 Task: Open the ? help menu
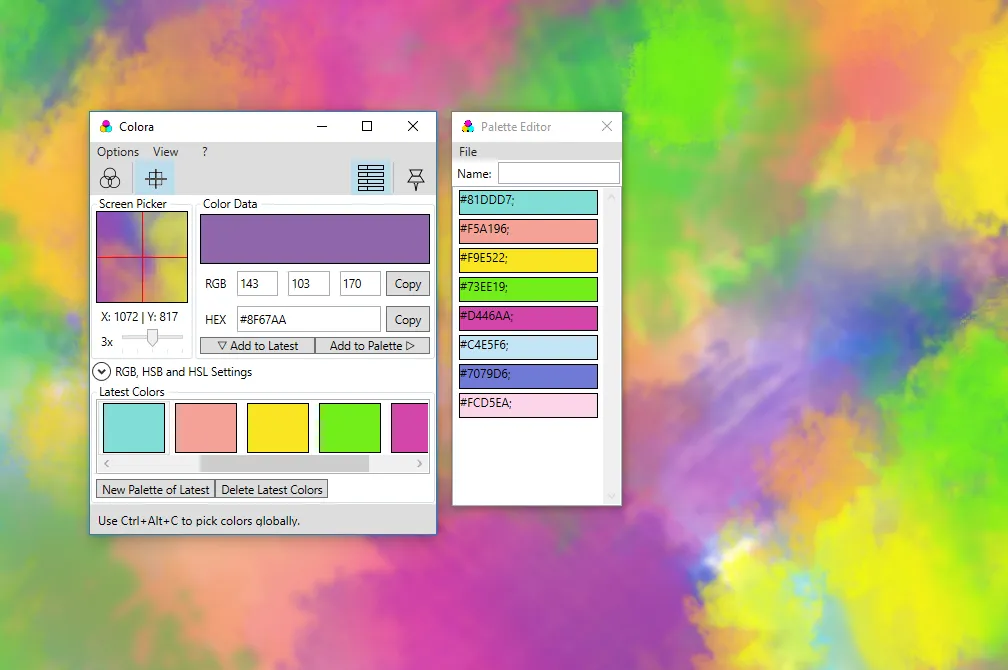pyautogui.click(x=204, y=152)
